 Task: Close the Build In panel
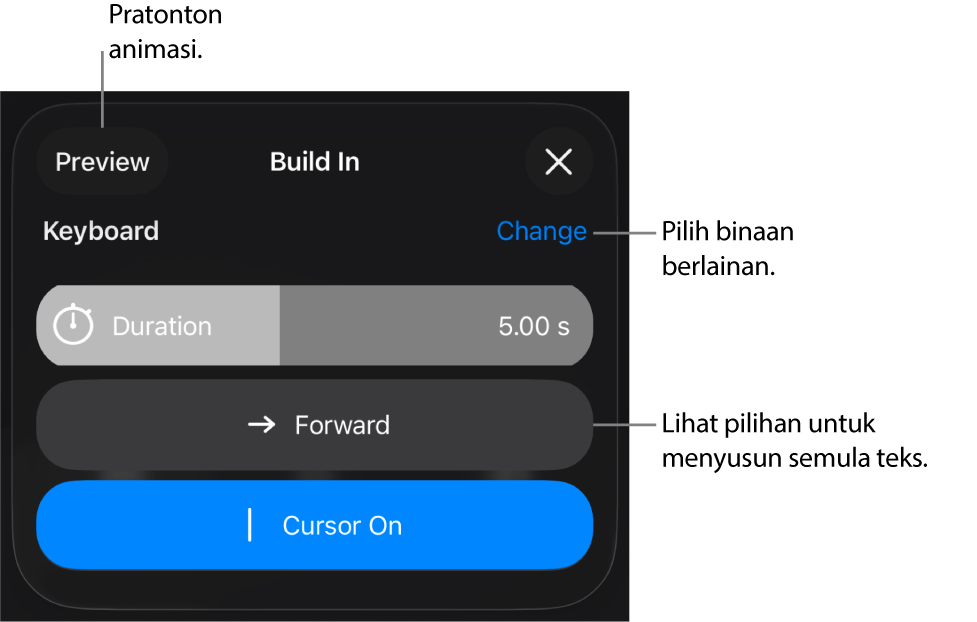pyautogui.click(x=558, y=162)
